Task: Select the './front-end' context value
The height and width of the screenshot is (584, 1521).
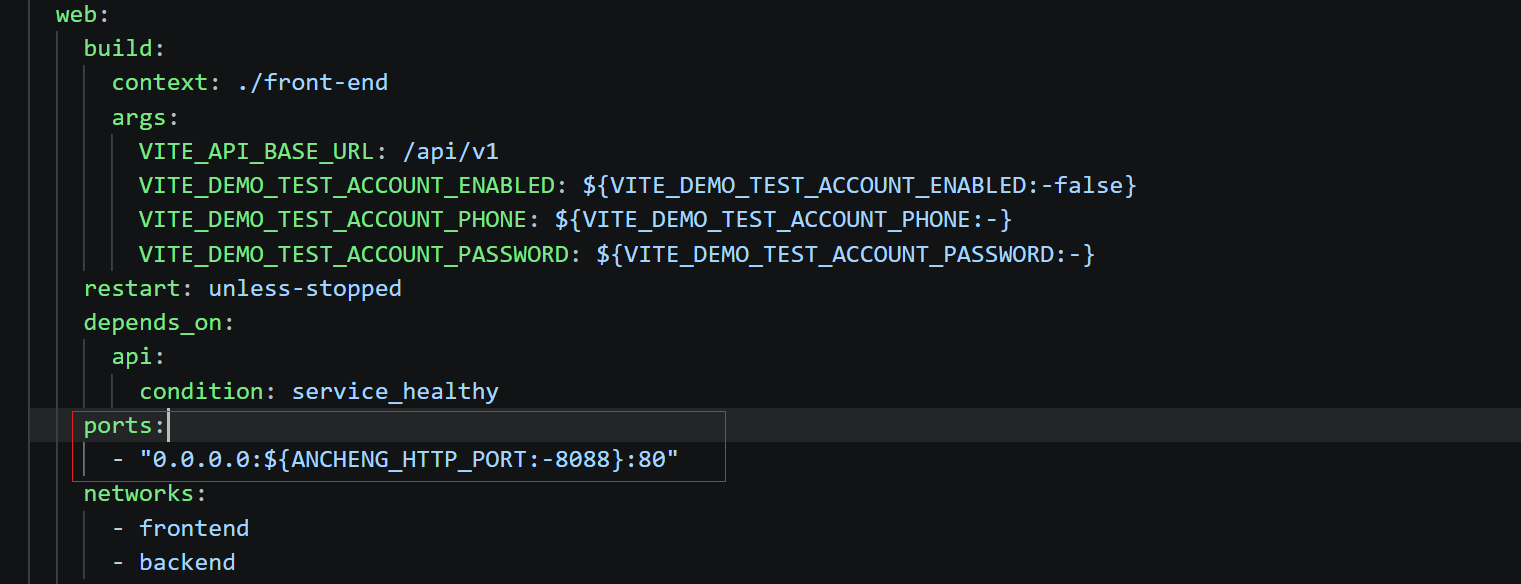Action: 313,83
